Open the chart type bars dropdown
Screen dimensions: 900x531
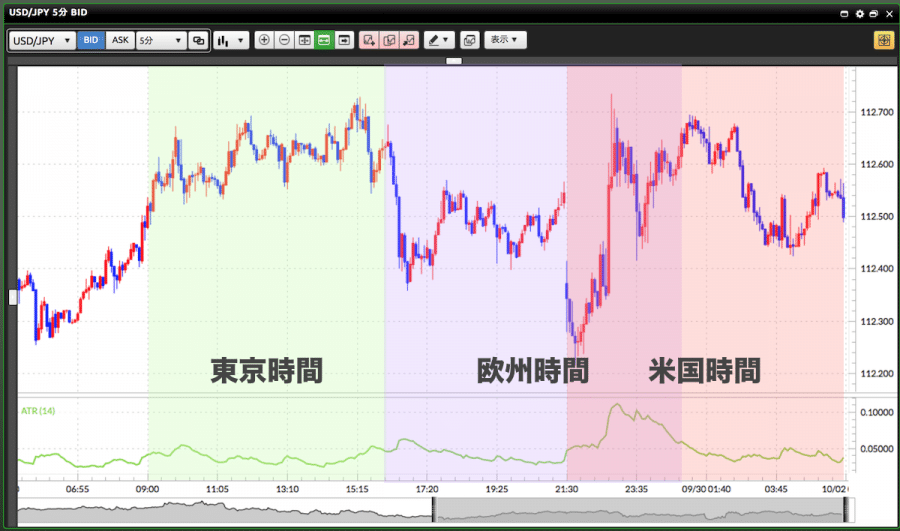[231, 40]
